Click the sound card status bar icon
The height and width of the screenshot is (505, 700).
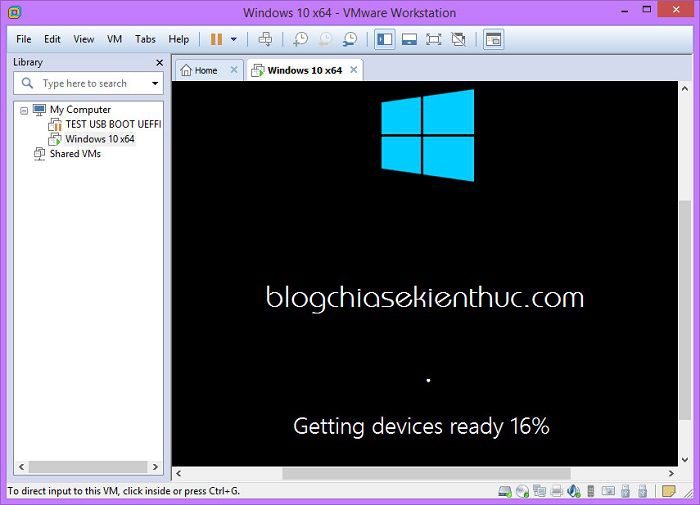574,492
